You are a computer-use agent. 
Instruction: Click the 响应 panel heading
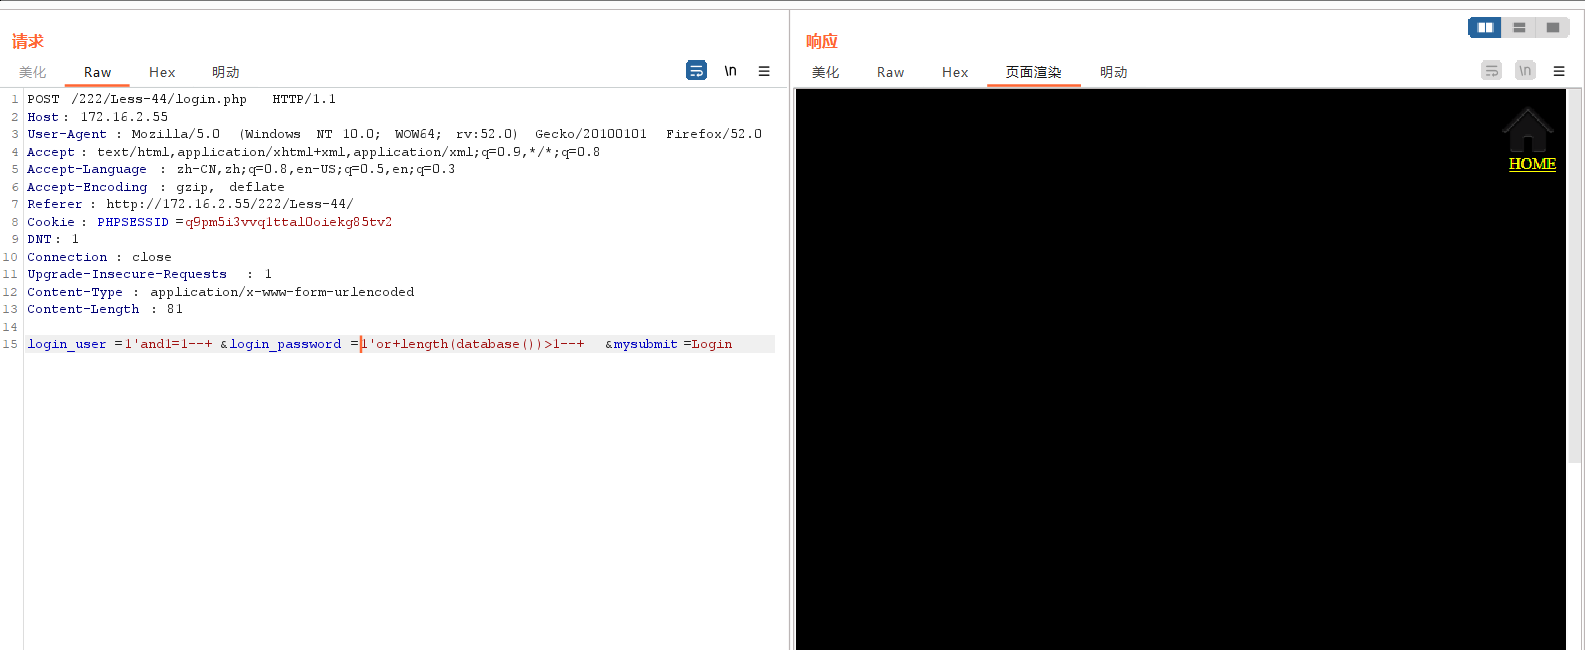point(822,41)
